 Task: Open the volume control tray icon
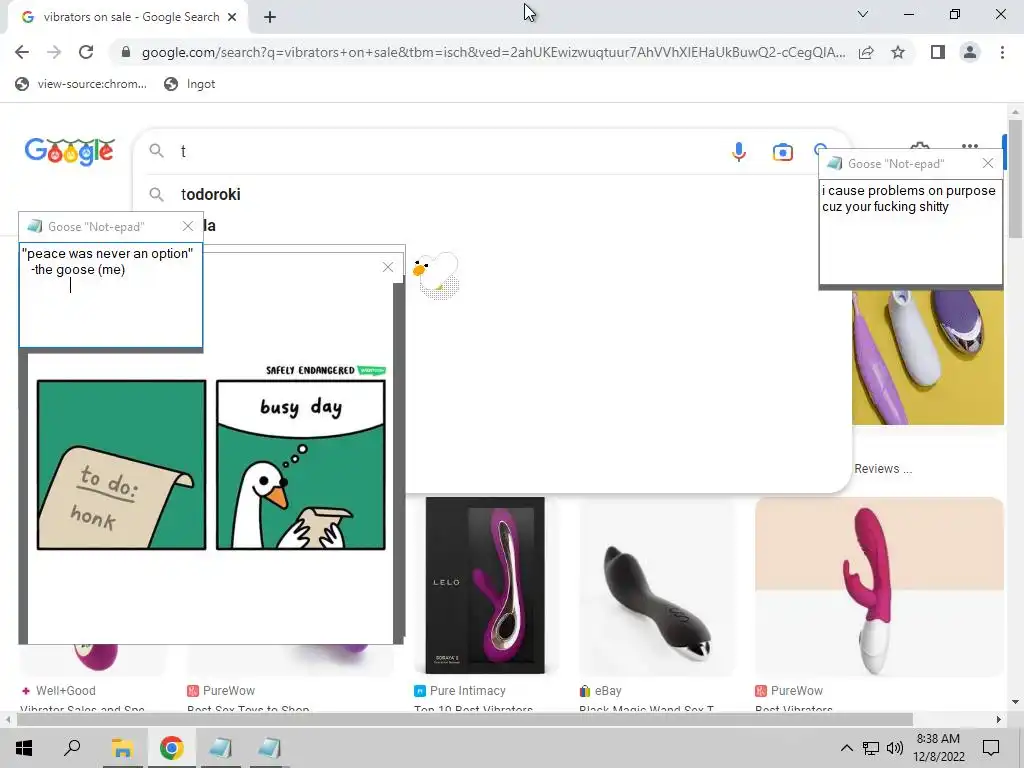tap(895, 748)
